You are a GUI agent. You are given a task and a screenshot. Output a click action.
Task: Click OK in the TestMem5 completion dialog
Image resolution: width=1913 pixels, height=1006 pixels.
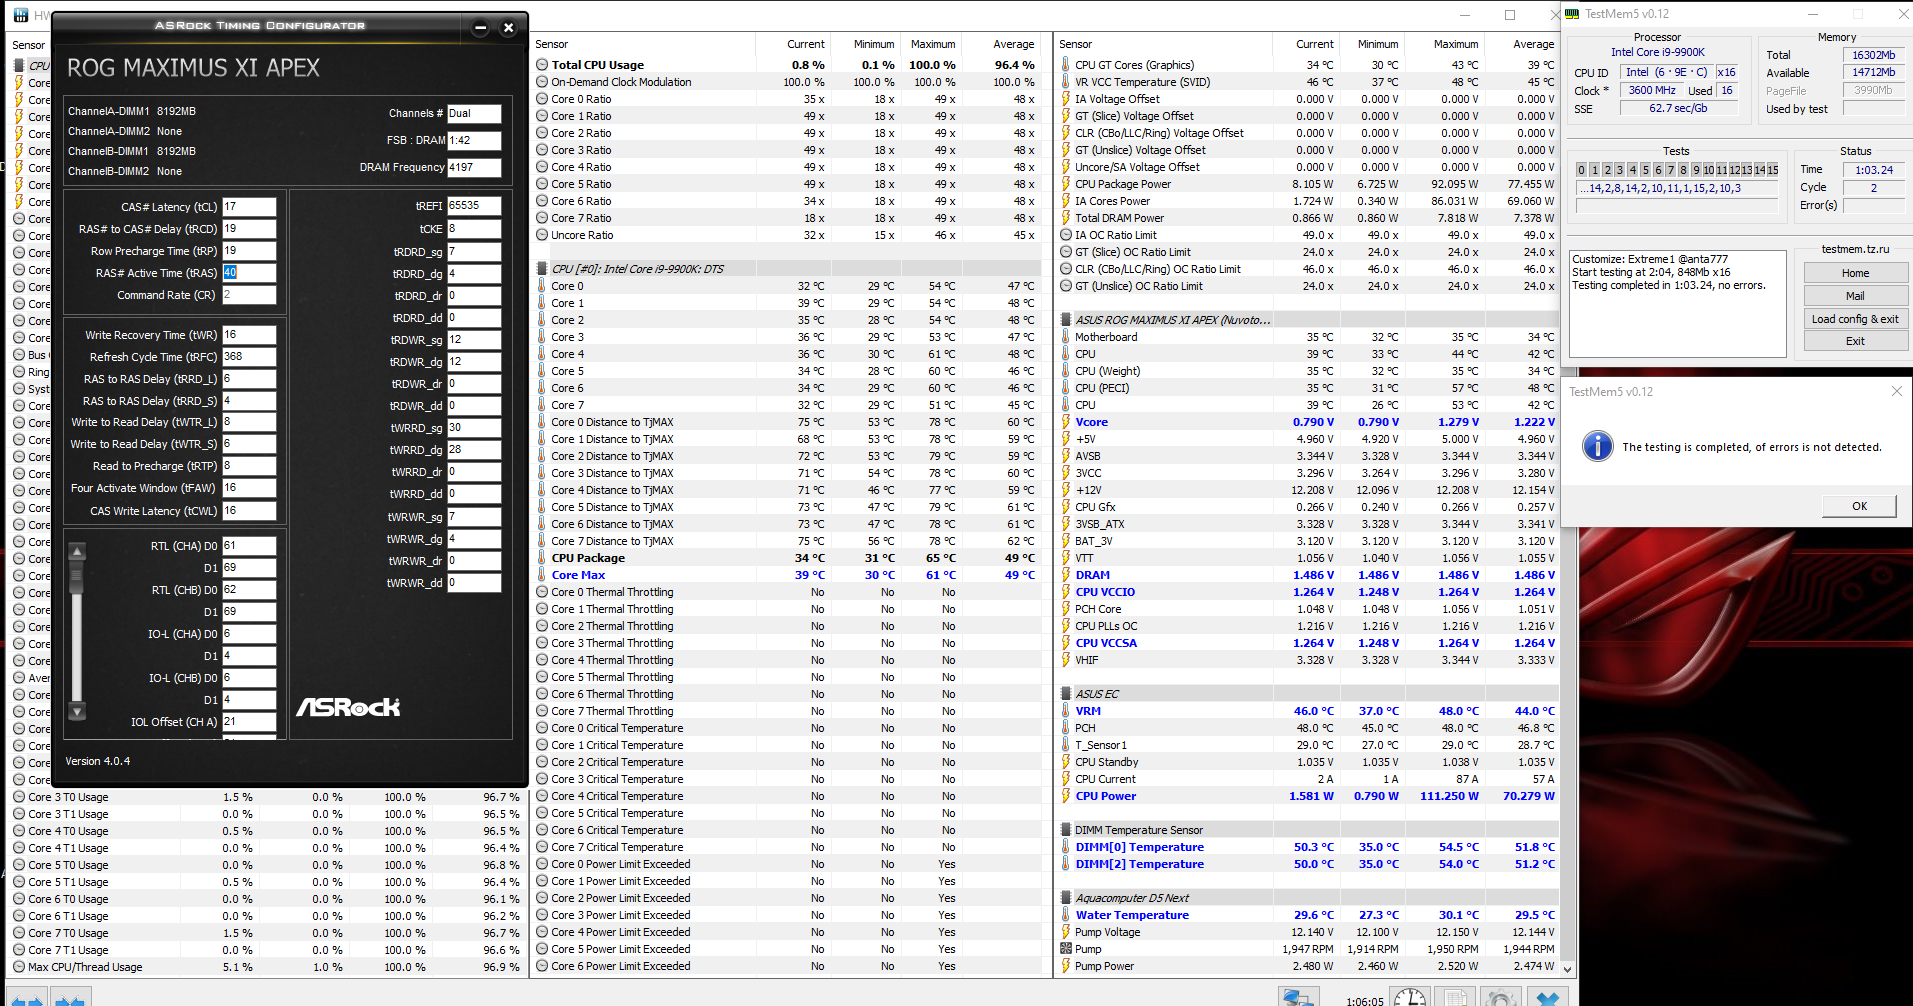click(x=1859, y=506)
